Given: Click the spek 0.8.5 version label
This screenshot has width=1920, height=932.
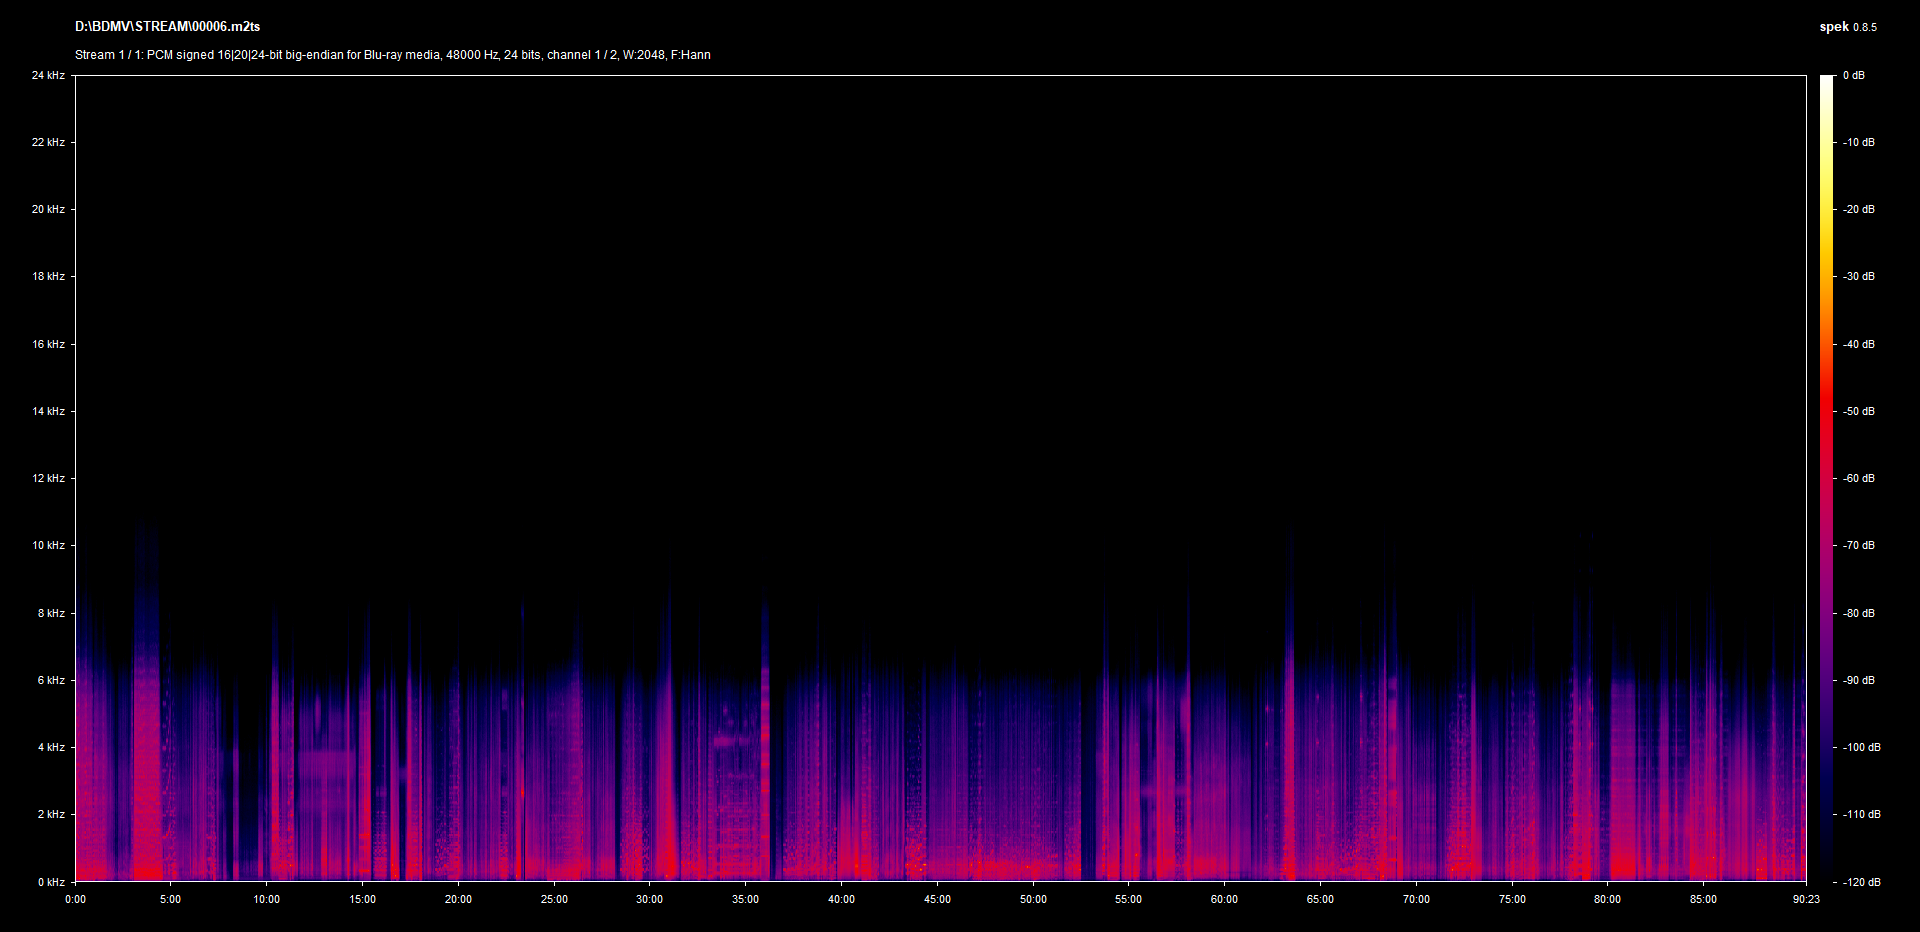Looking at the screenshot, I should pyautogui.click(x=1847, y=27).
